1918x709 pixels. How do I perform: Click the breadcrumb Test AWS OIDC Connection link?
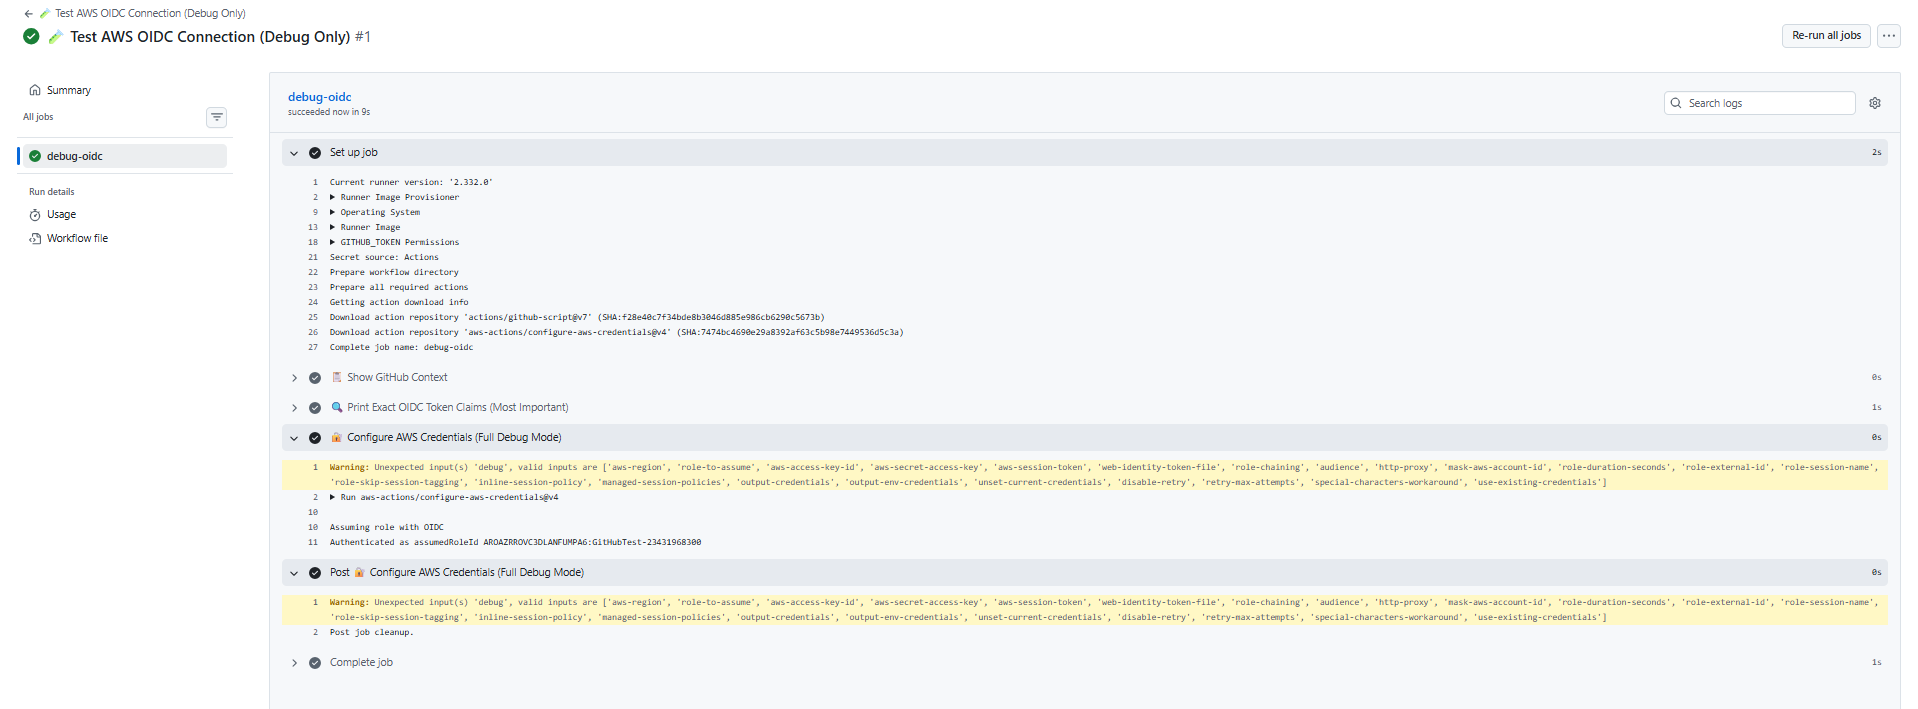tap(150, 14)
